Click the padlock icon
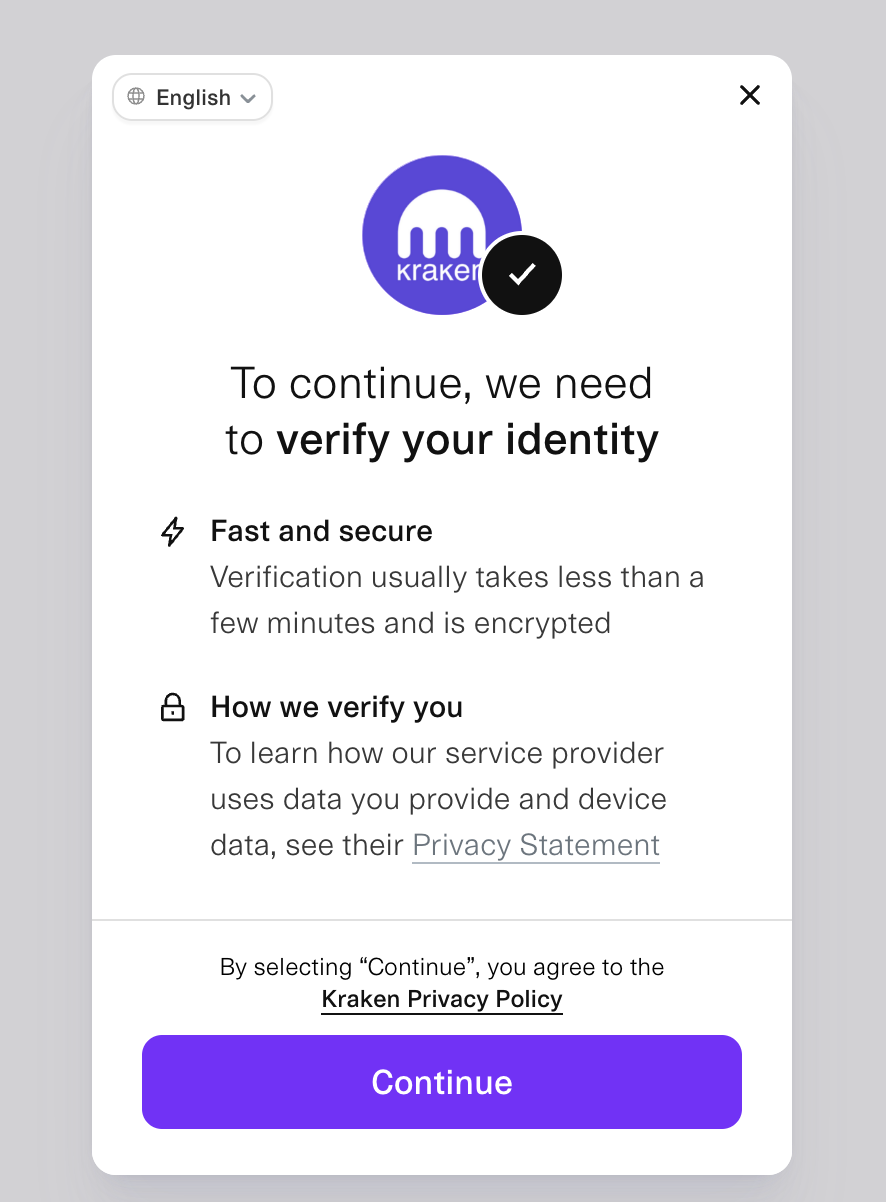 [173, 708]
